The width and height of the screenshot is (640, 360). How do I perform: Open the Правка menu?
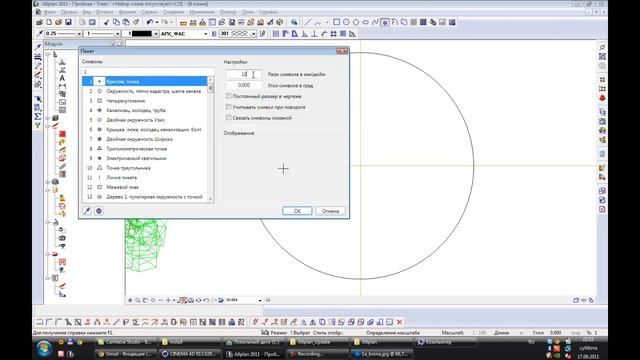pos(69,12)
